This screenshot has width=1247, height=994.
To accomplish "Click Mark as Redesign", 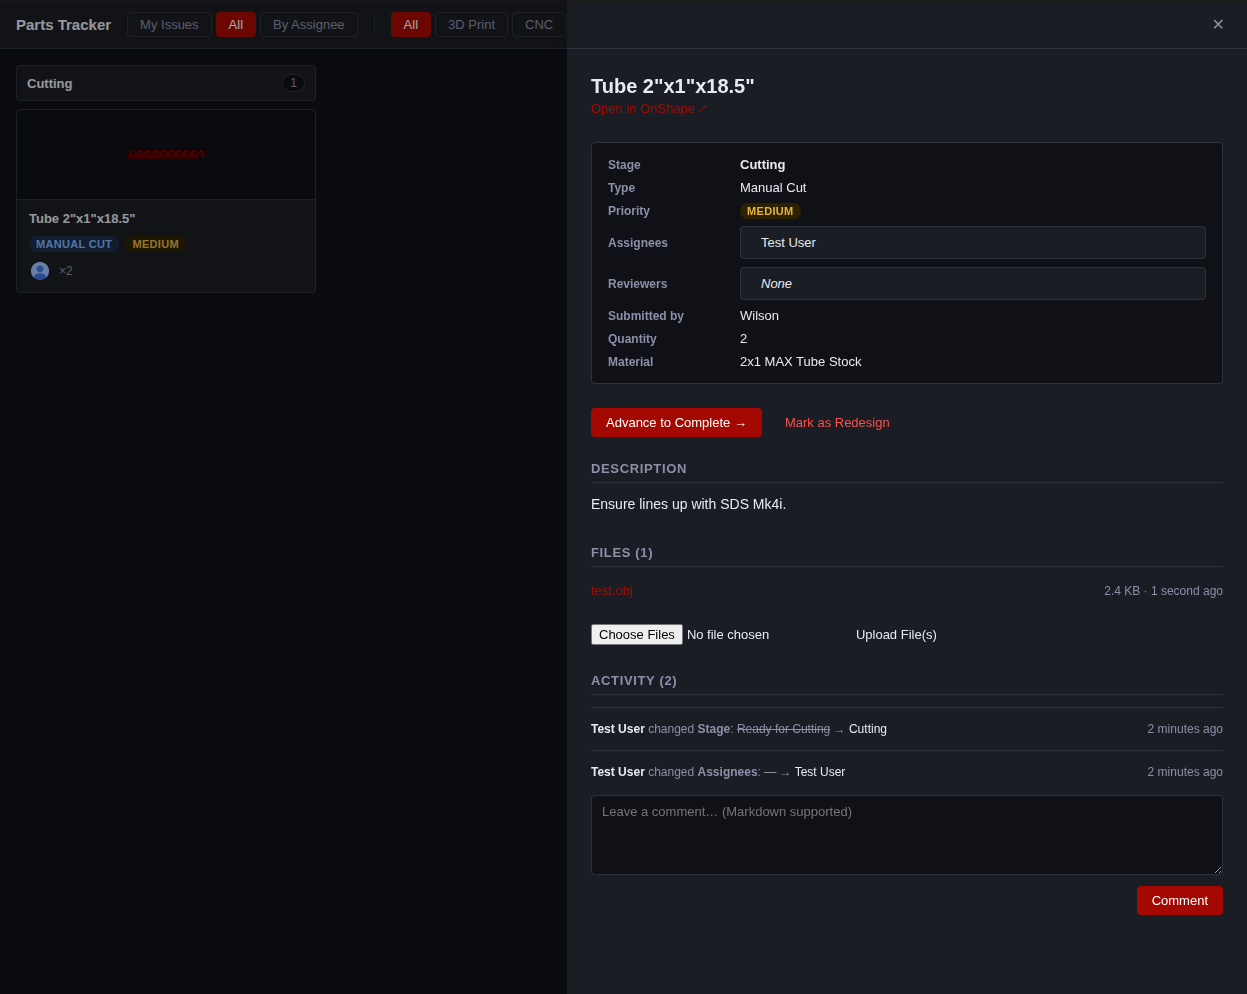I will coord(837,422).
